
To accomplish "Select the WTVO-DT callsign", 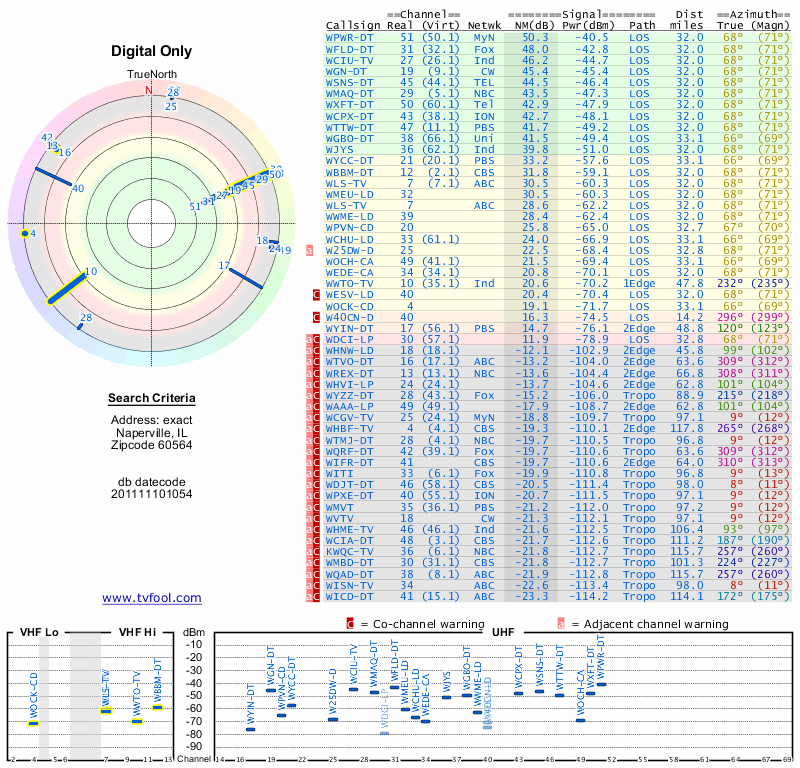I will click(349, 362).
